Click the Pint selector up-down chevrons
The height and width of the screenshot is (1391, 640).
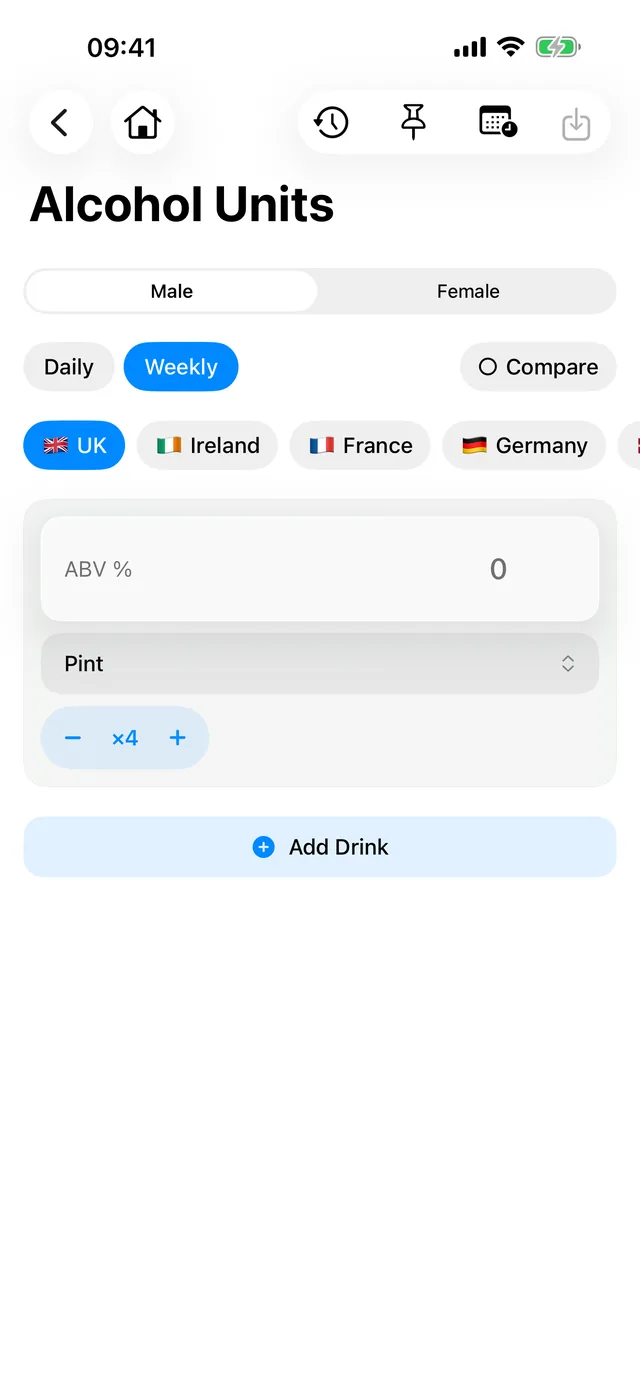coord(568,663)
